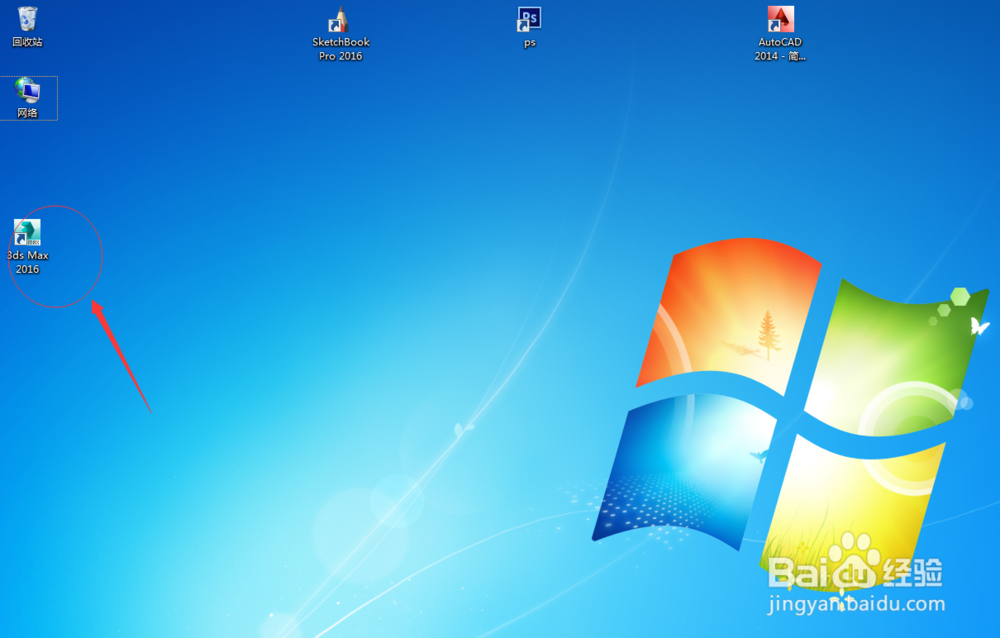Click the "SketchBook Pro 2016" icon label

coord(341,49)
